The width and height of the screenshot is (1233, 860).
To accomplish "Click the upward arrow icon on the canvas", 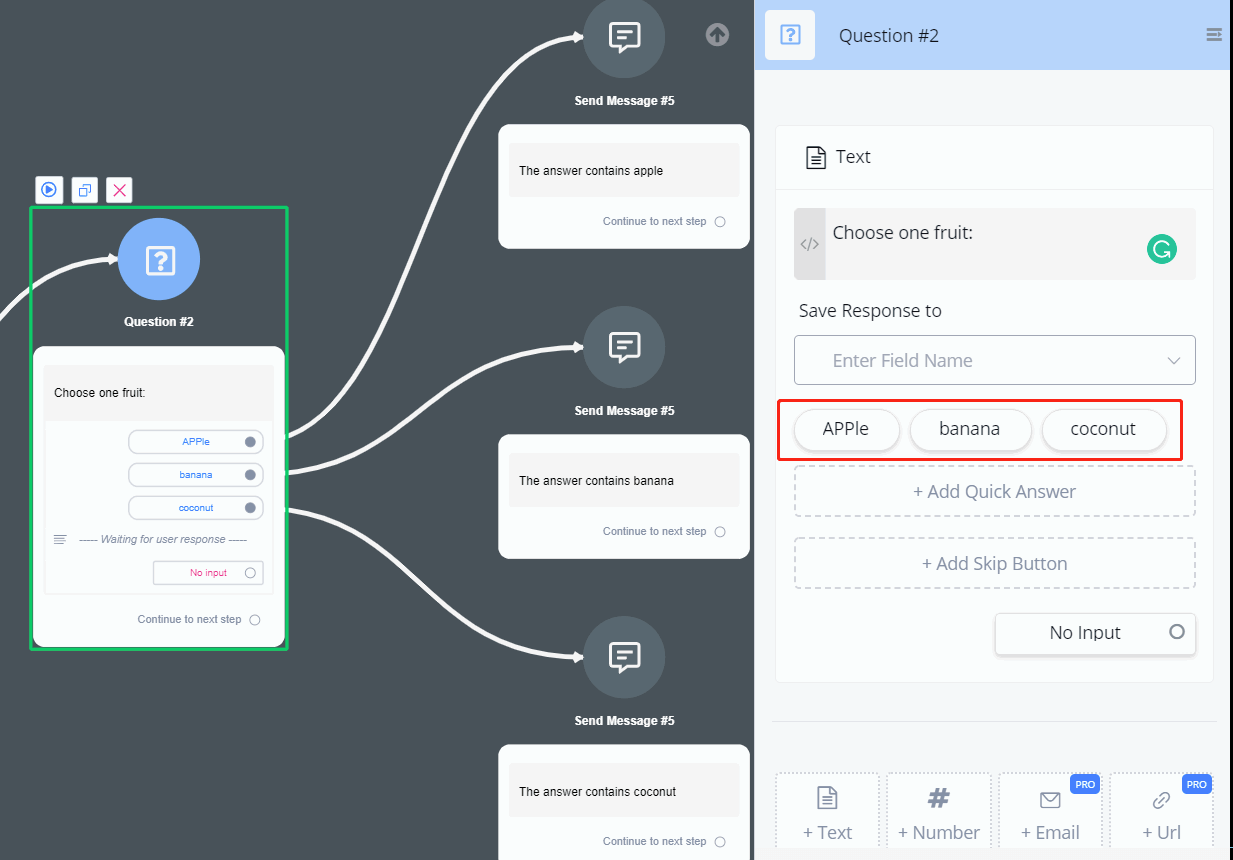I will tap(717, 35).
